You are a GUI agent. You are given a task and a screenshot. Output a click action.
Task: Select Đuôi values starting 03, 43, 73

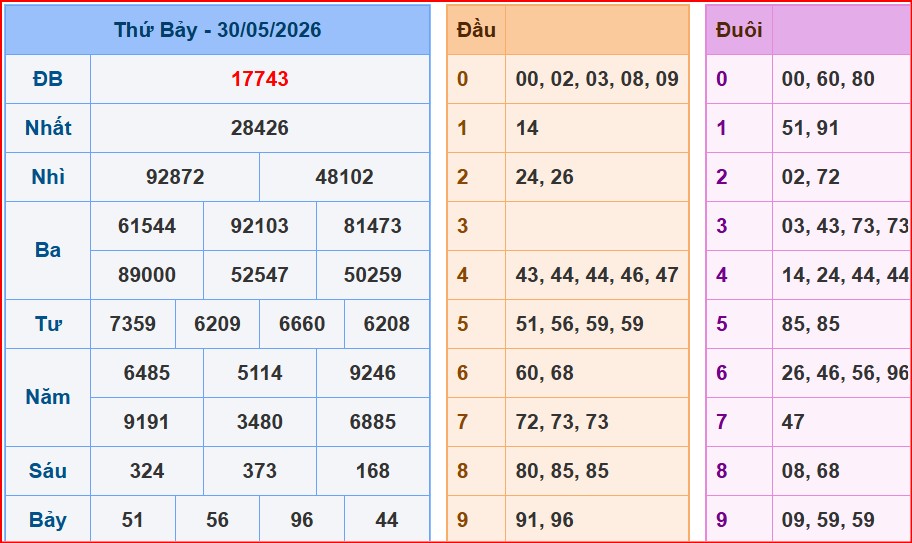(x=846, y=226)
